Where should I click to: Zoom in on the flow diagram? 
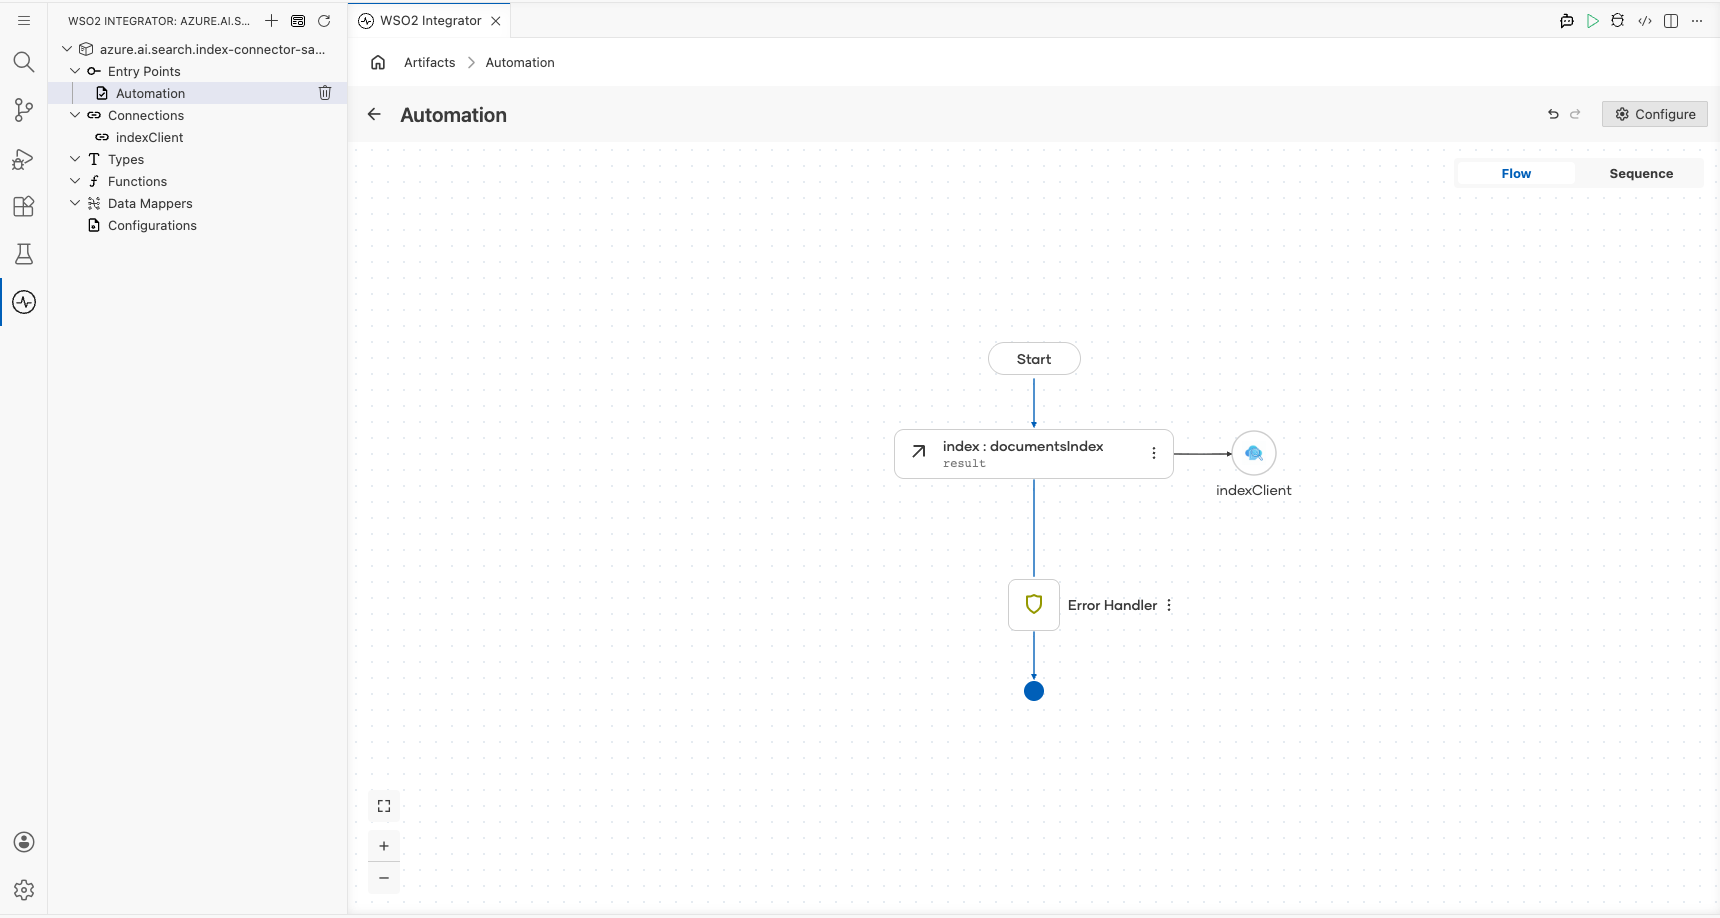point(384,846)
